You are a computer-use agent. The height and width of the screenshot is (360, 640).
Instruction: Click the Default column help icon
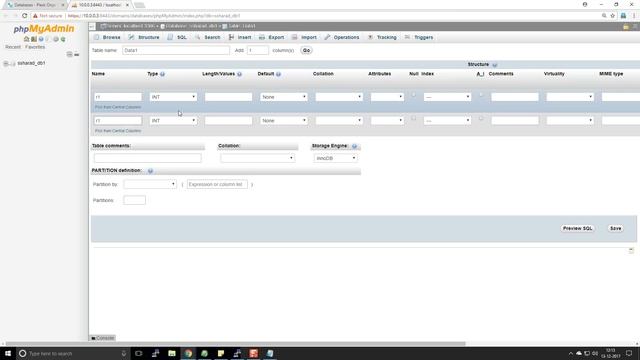coord(278,74)
